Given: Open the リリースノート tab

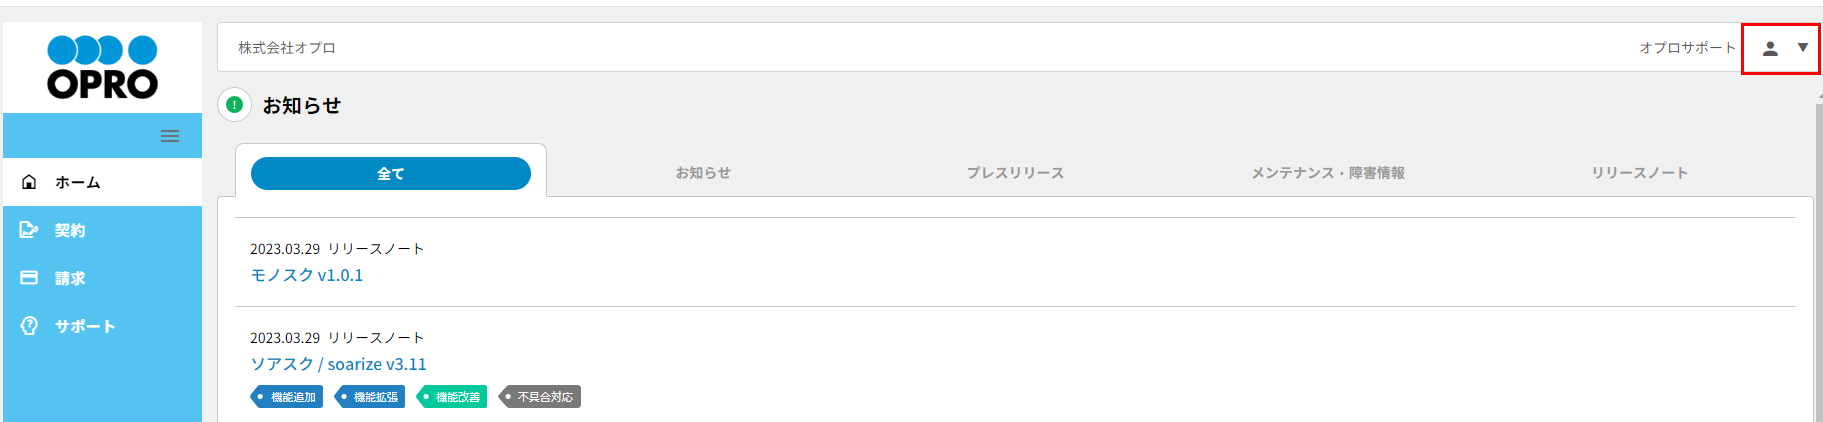Looking at the screenshot, I should 1640,173.
